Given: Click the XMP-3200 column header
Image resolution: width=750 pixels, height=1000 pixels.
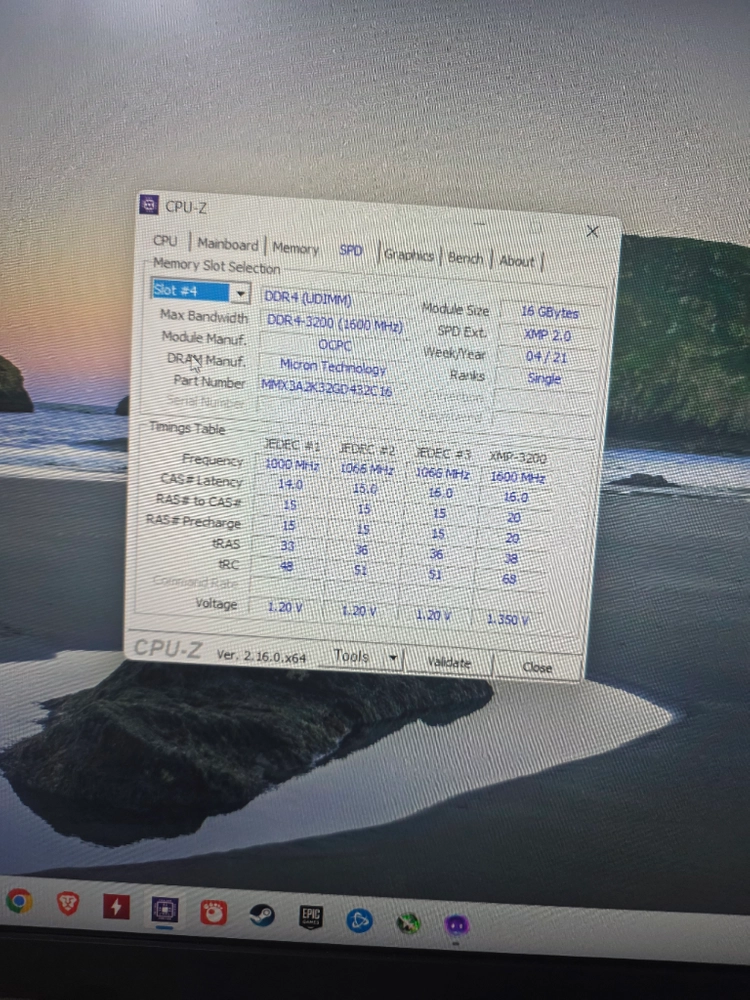Looking at the screenshot, I should coord(518,457).
